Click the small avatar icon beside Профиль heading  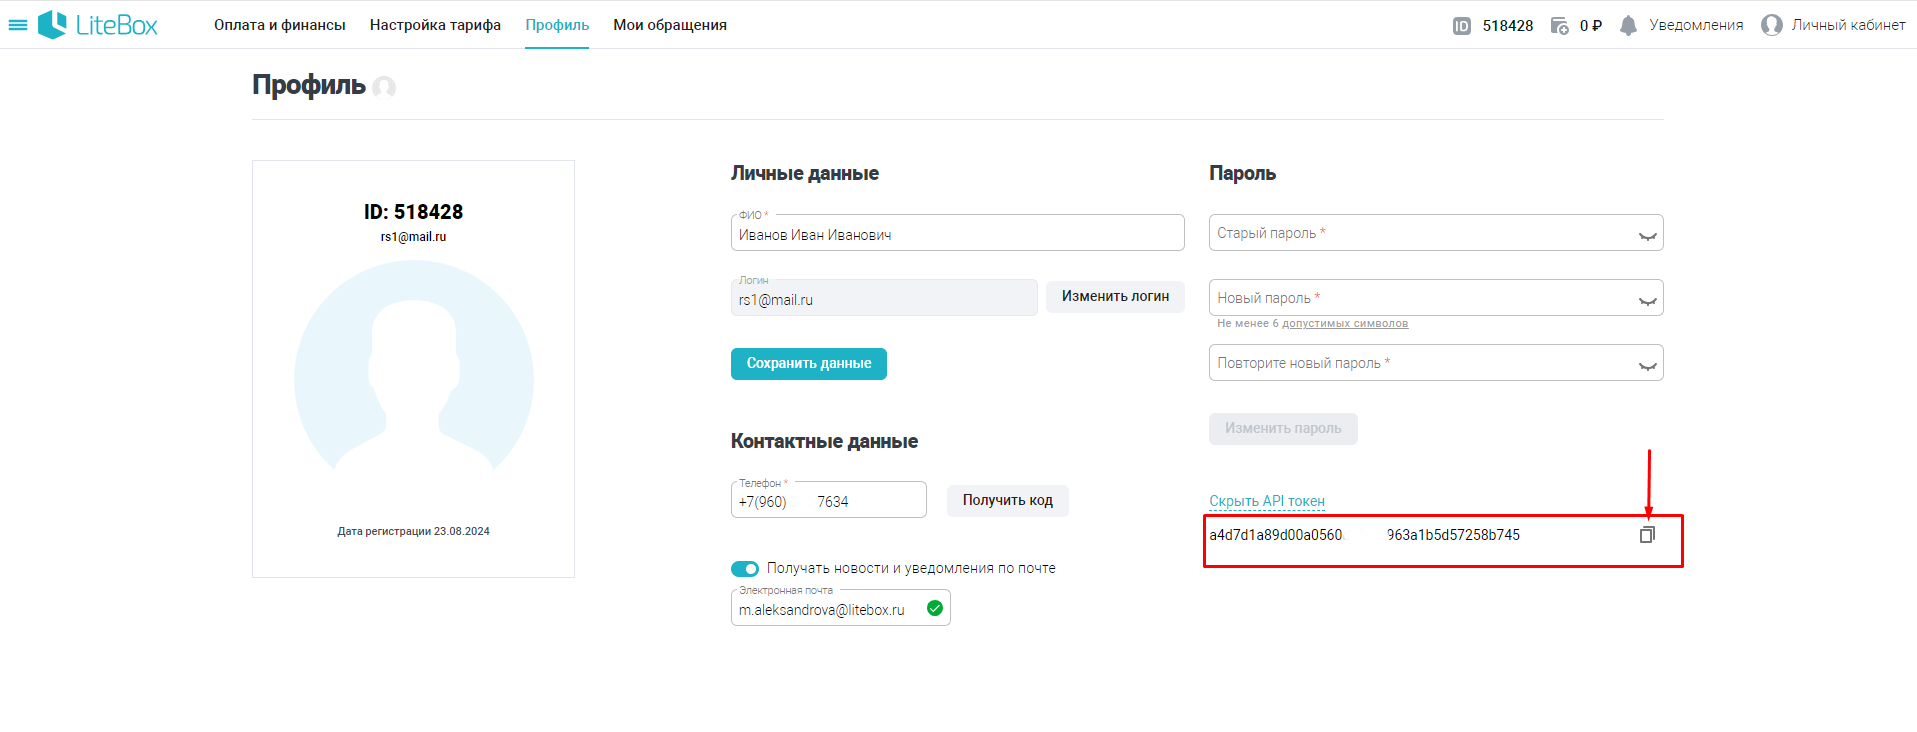point(384,87)
